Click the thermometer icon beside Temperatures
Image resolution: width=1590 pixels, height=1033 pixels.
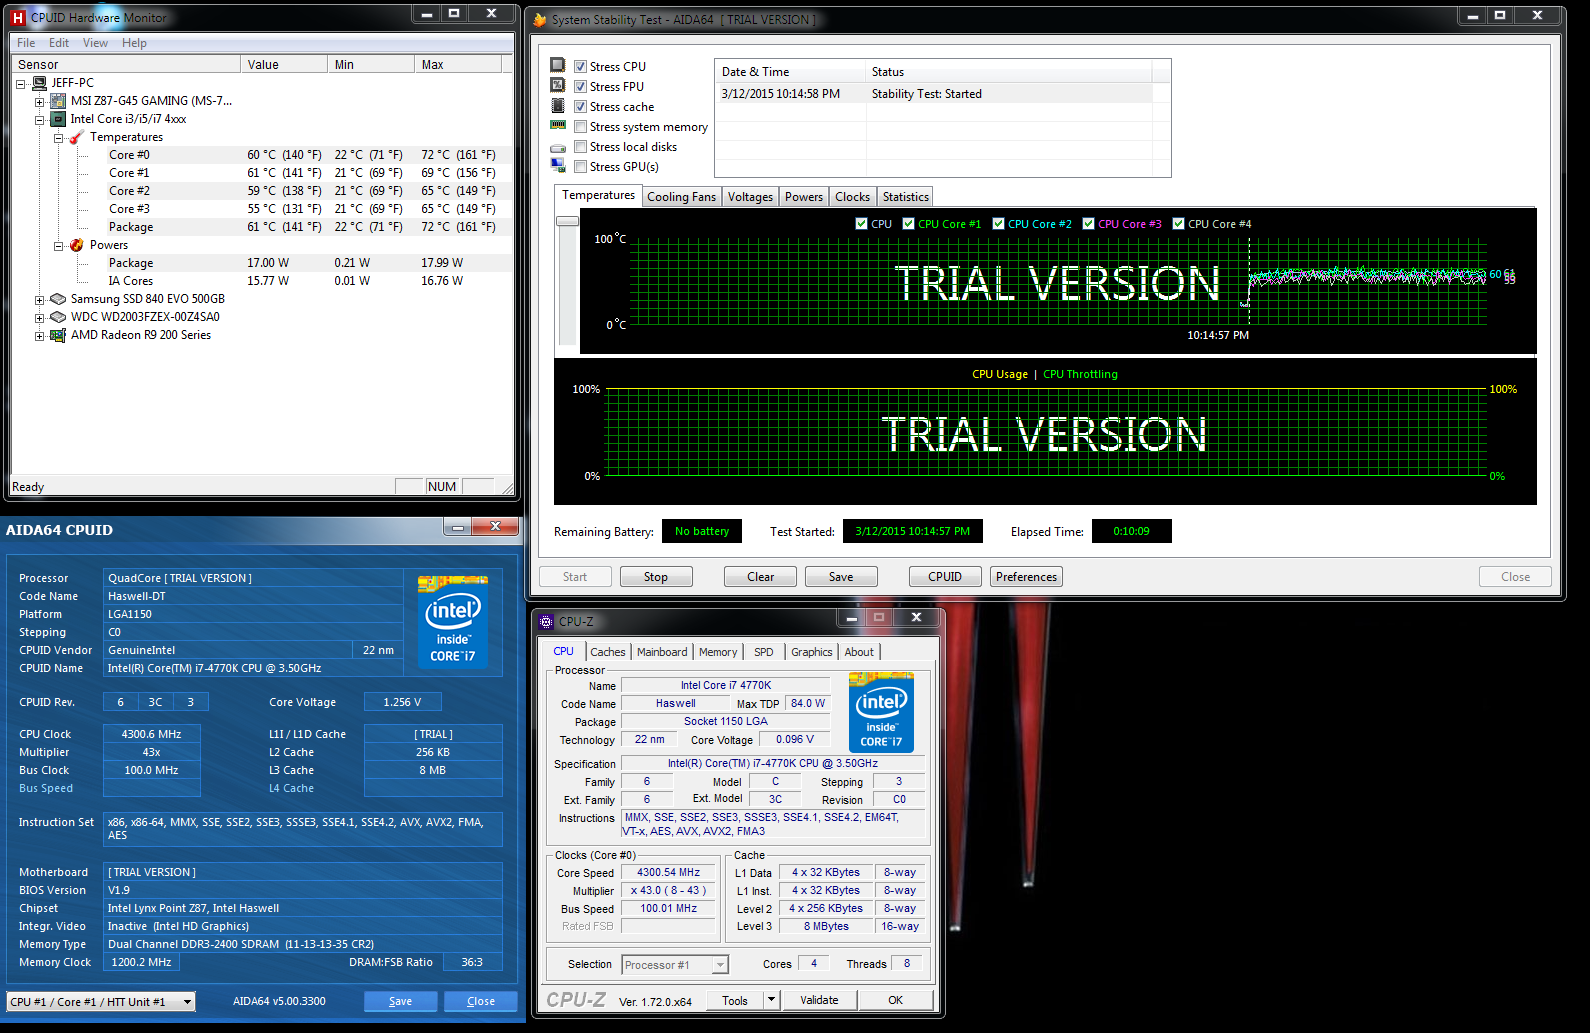point(76,137)
